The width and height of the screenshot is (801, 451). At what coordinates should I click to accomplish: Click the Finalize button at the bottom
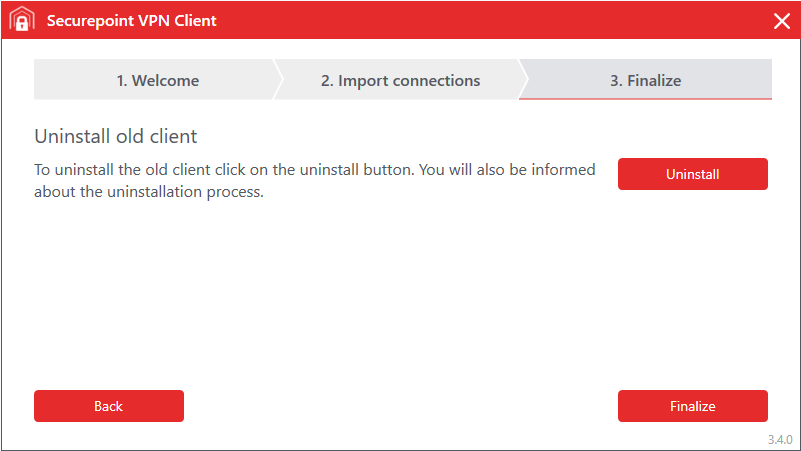click(x=692, y=406)
